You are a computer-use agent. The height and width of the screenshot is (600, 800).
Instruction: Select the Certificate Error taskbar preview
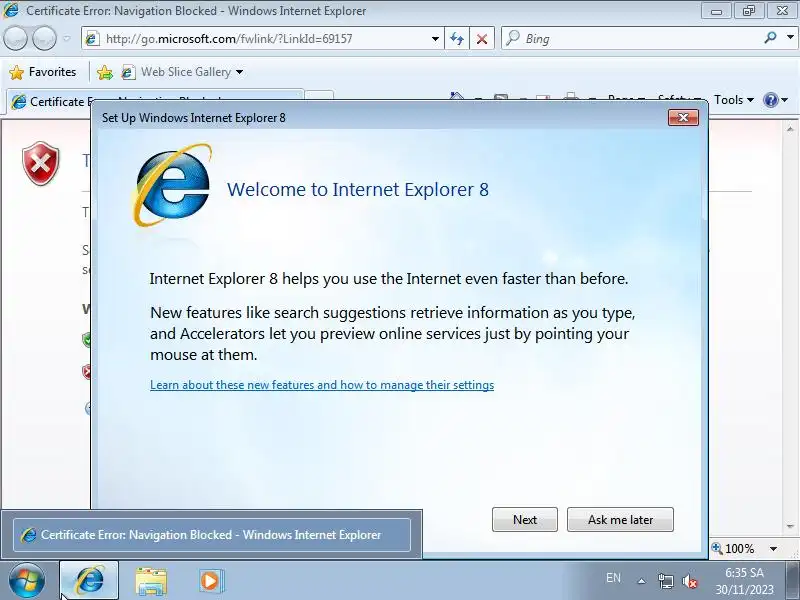[212, 535]
